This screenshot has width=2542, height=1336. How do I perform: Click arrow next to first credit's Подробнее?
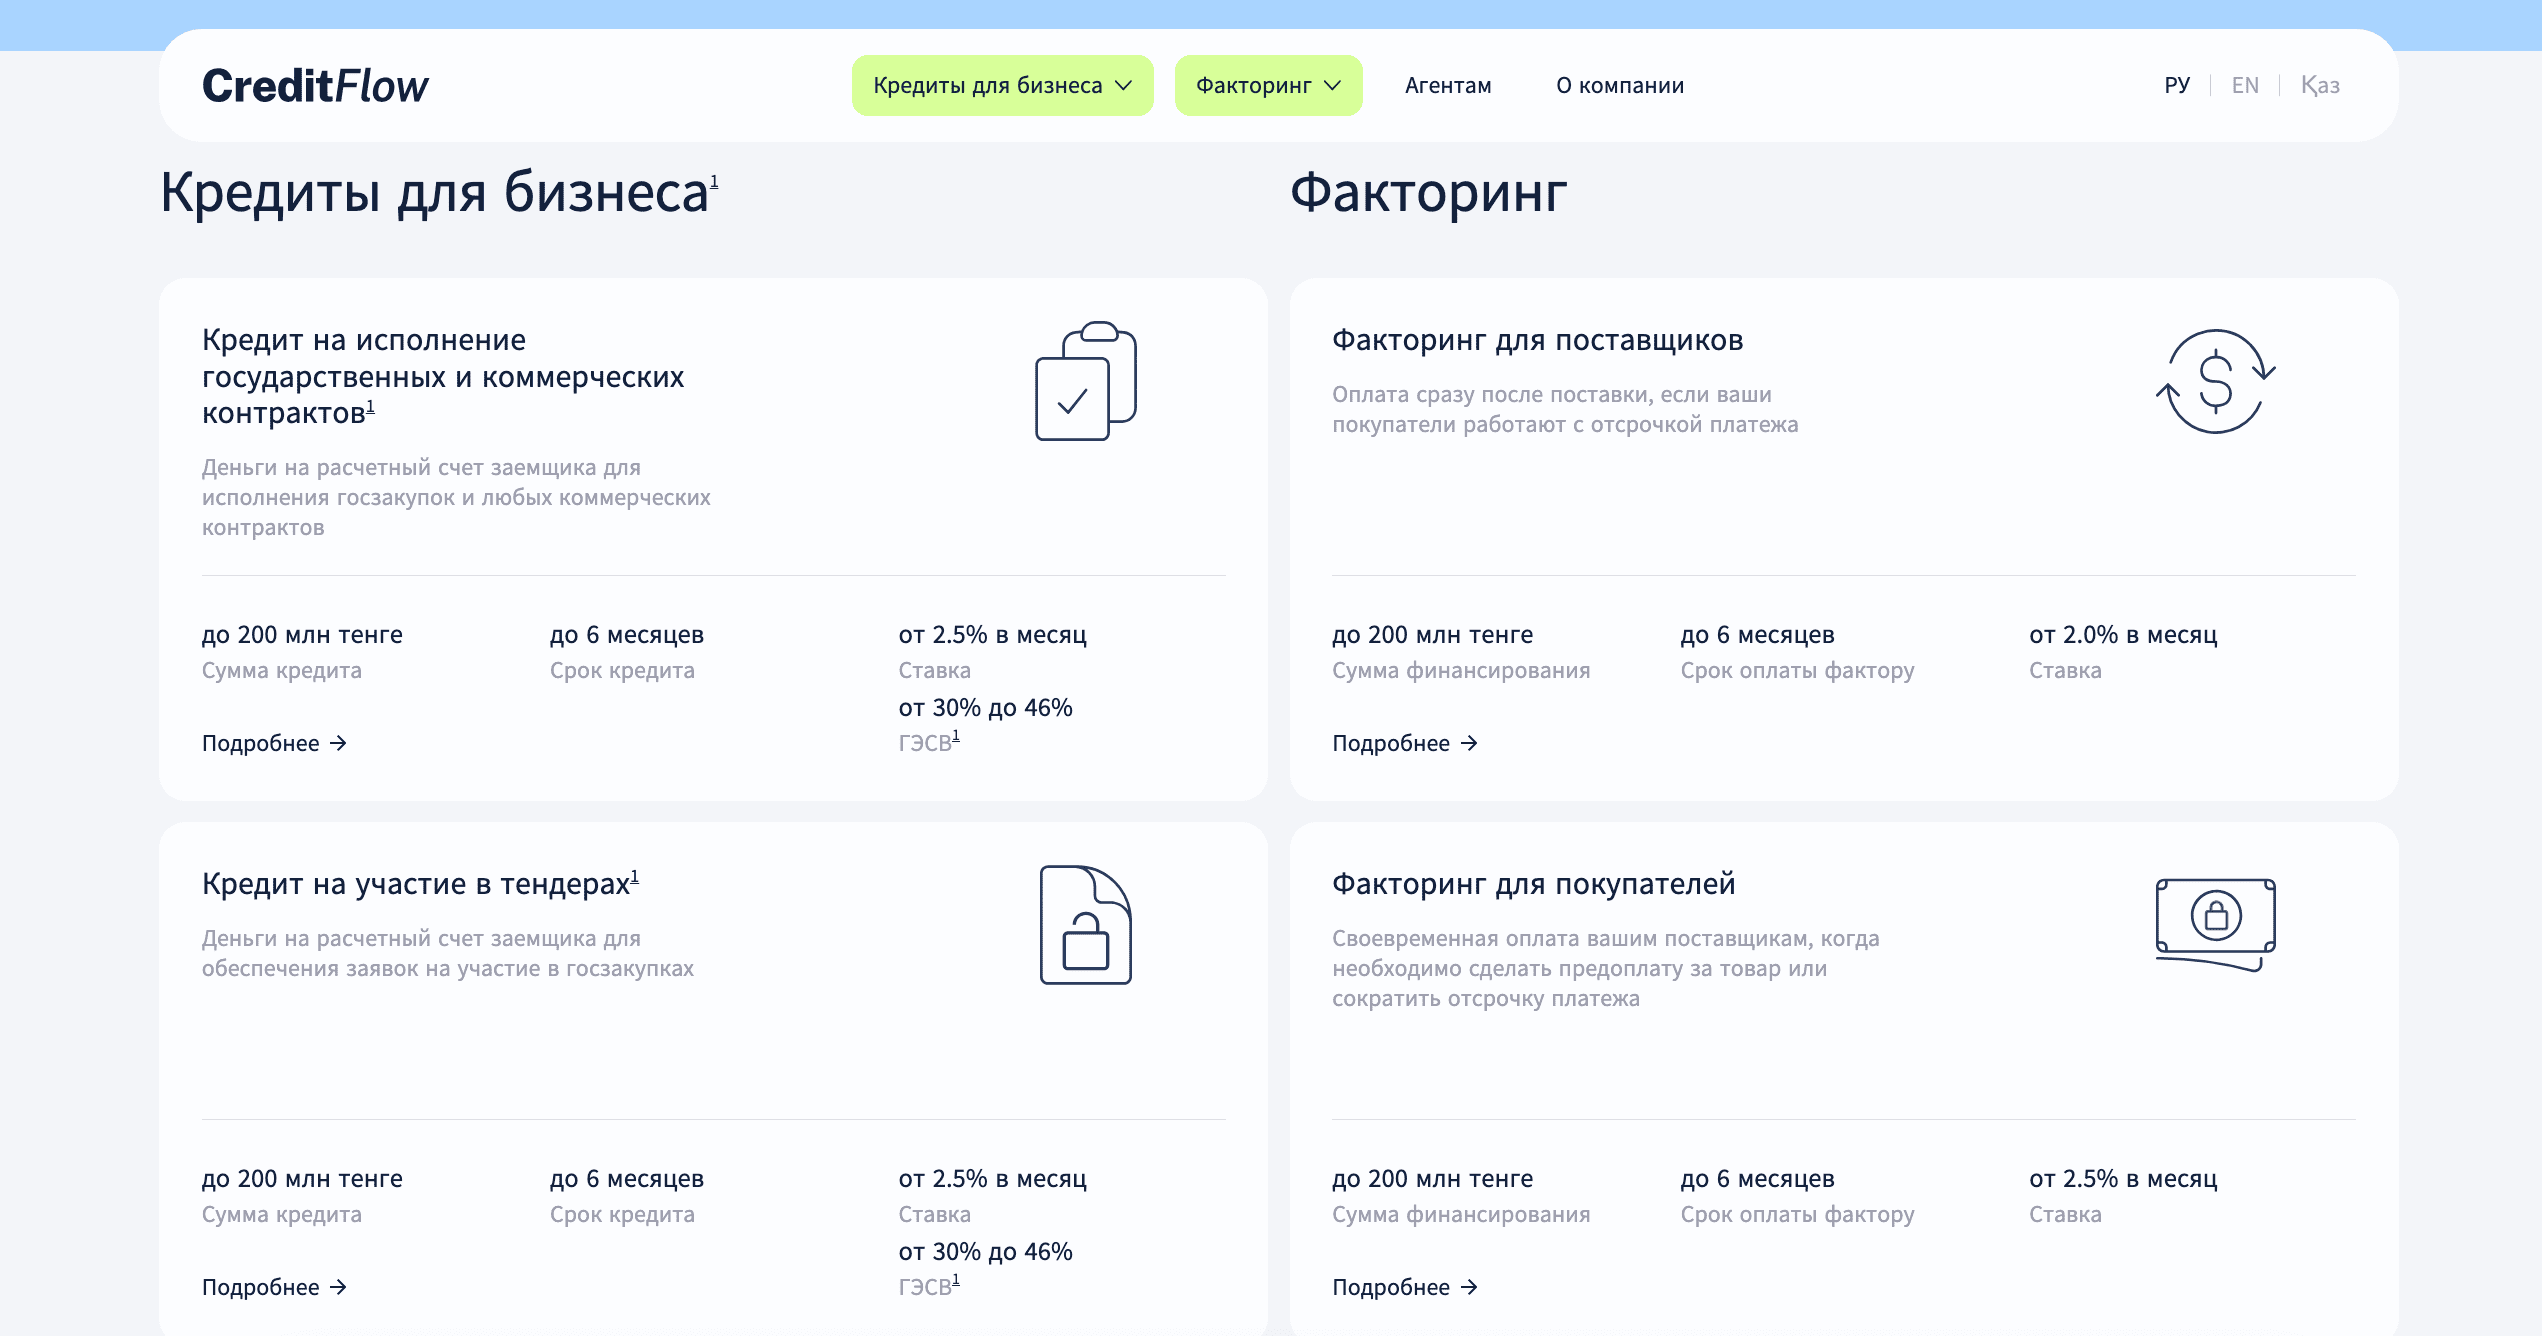[339, 743]
